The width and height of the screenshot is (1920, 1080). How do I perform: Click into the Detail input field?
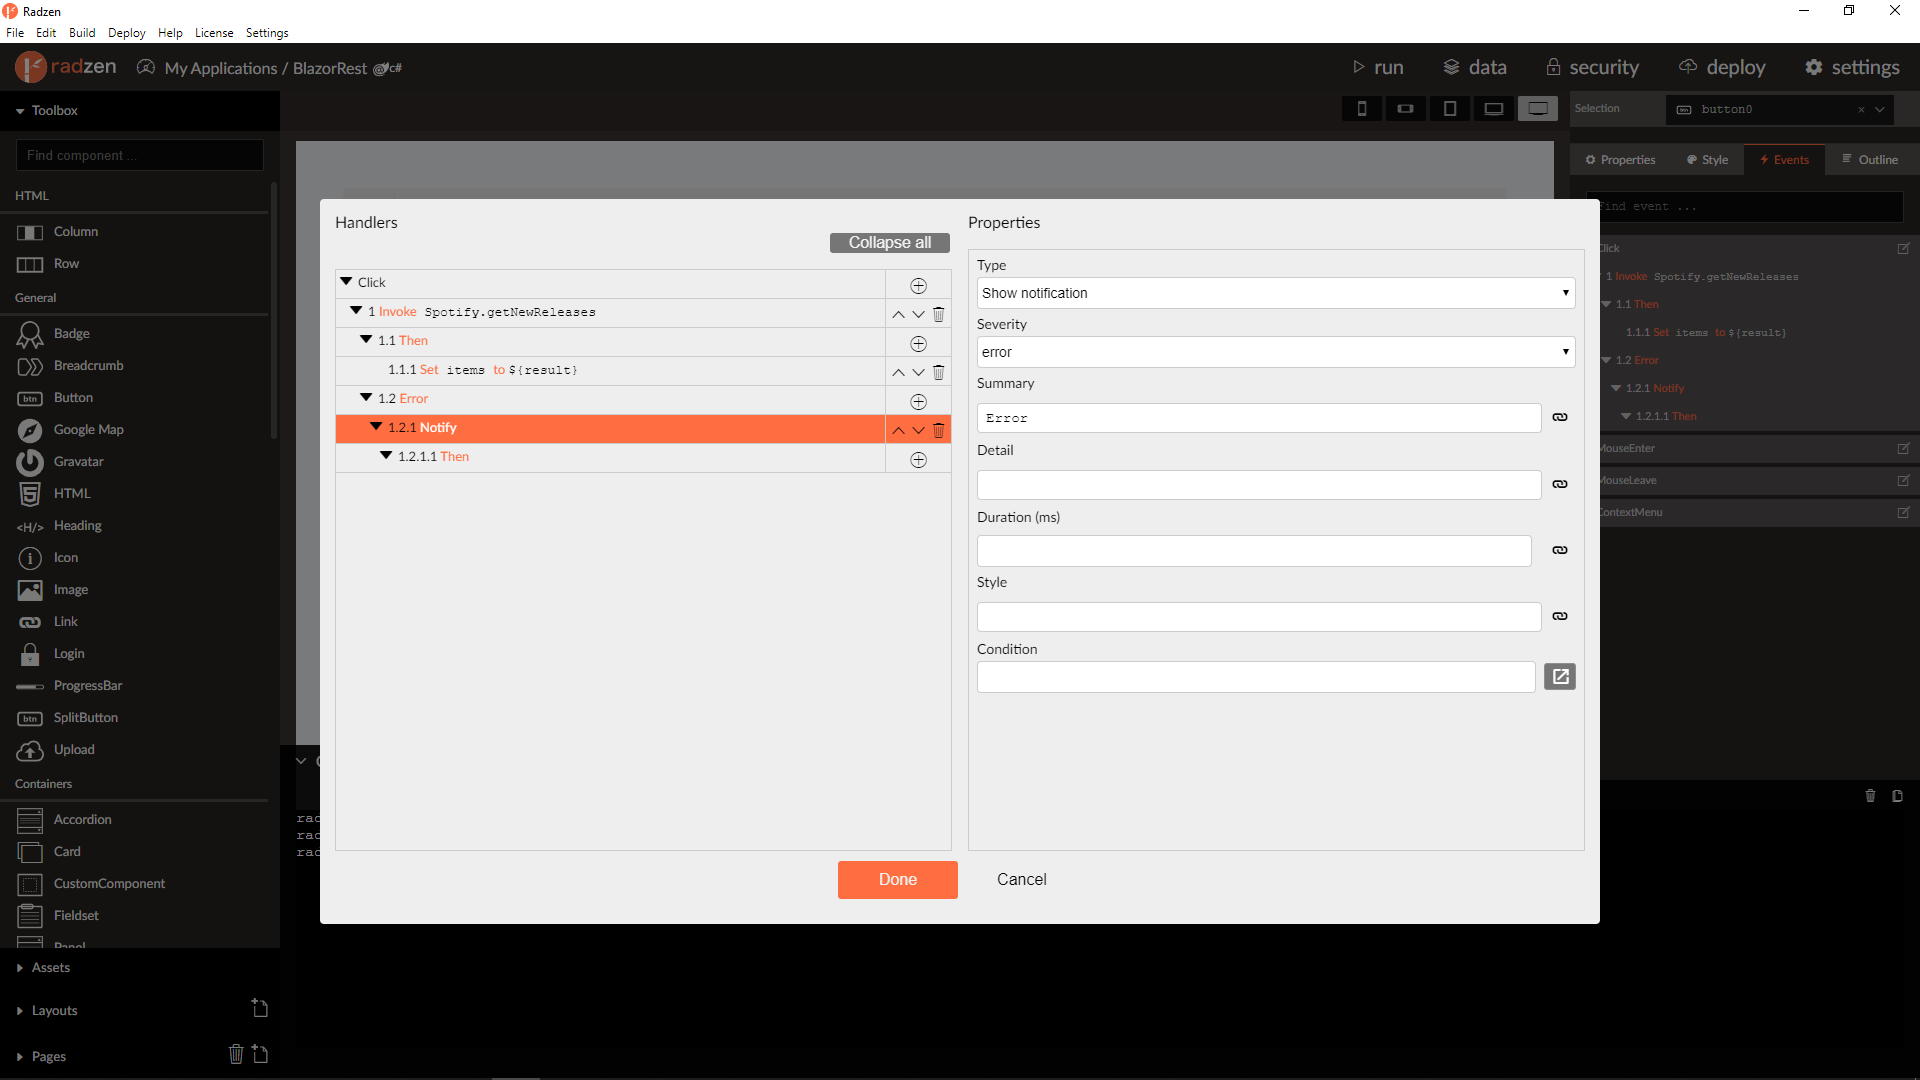pyautogui.click(x=1258, y=485)
